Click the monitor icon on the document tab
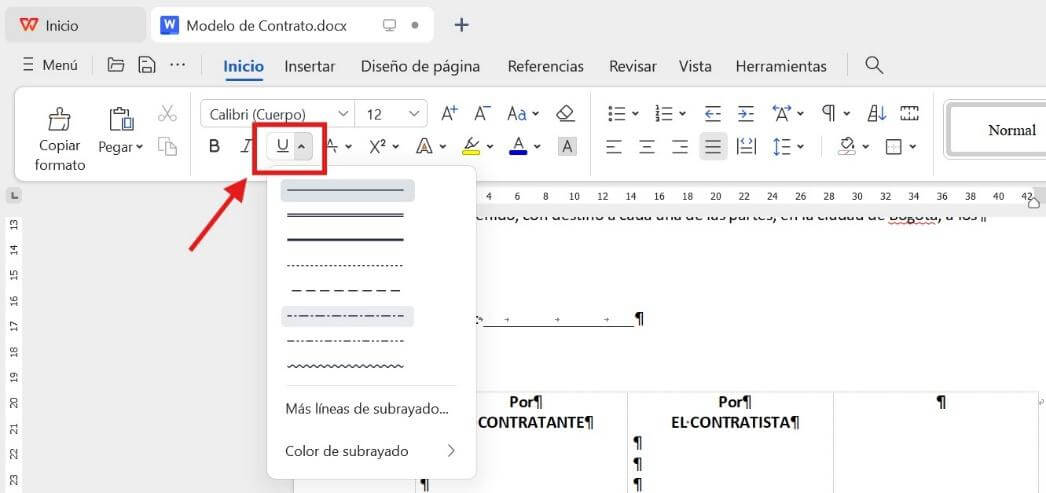 (x=390, y=25)
